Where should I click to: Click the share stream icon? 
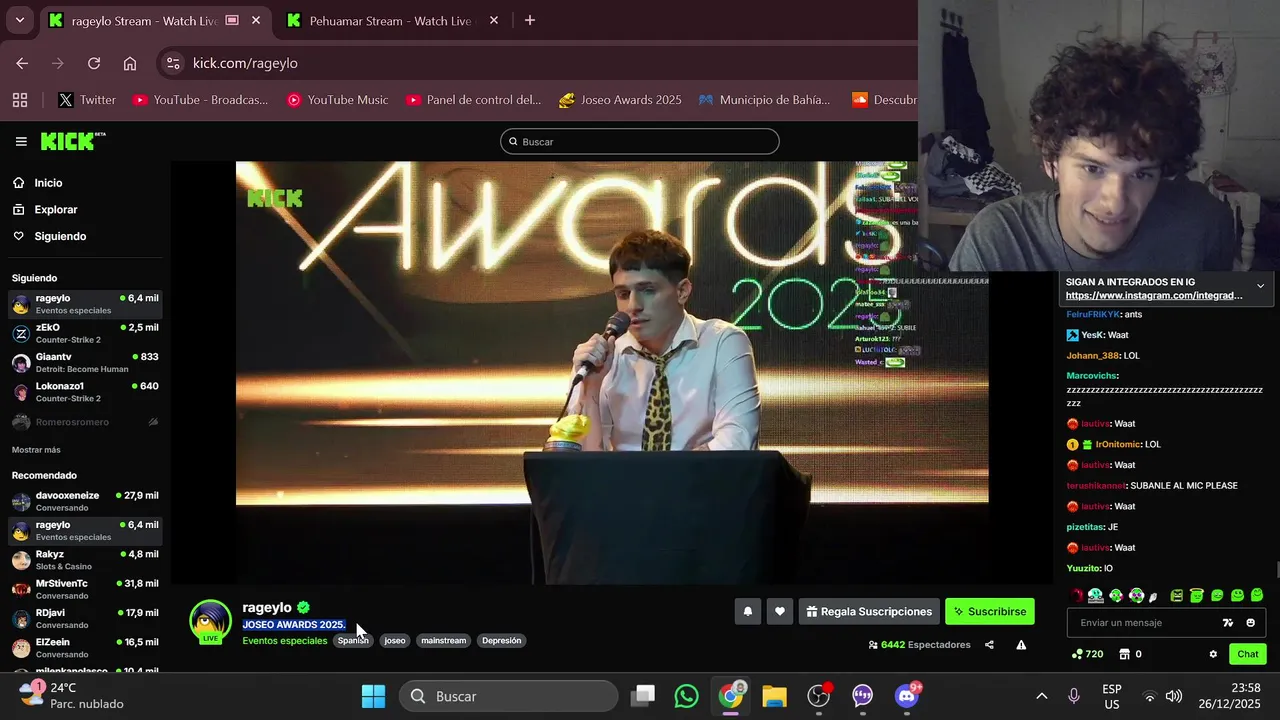point(989,645)
